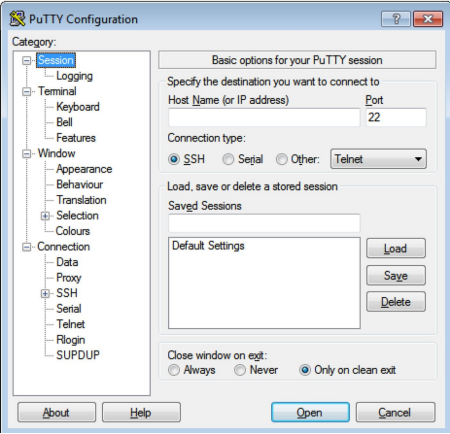Set close window on exit to Always

[174, 370]
